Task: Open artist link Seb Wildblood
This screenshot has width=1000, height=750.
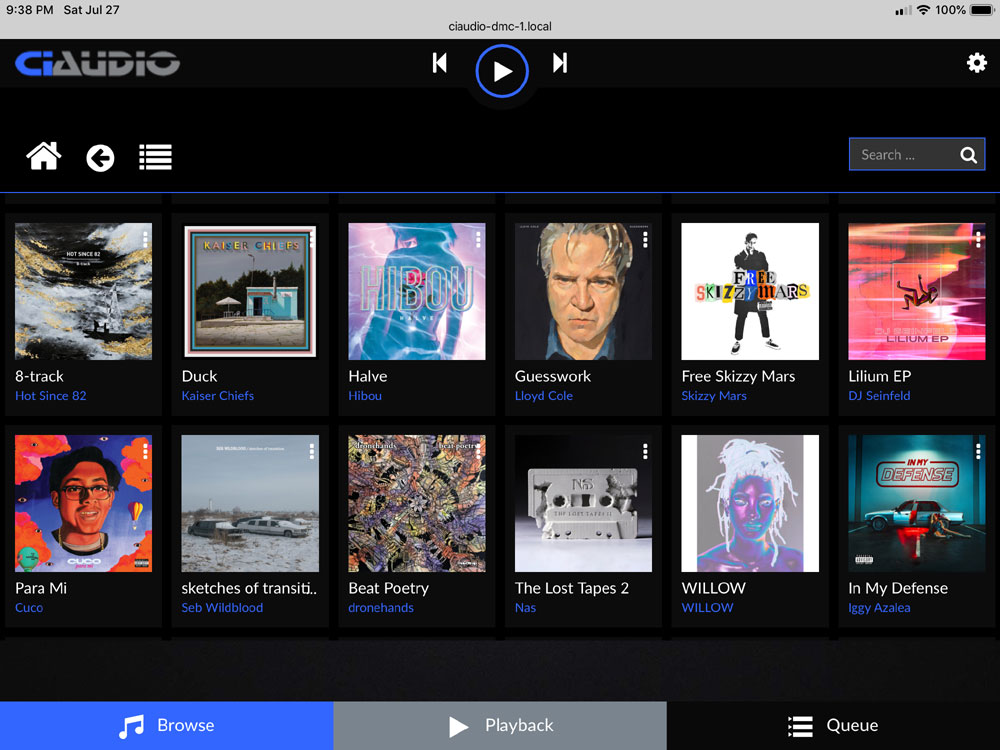Action: 222,608
